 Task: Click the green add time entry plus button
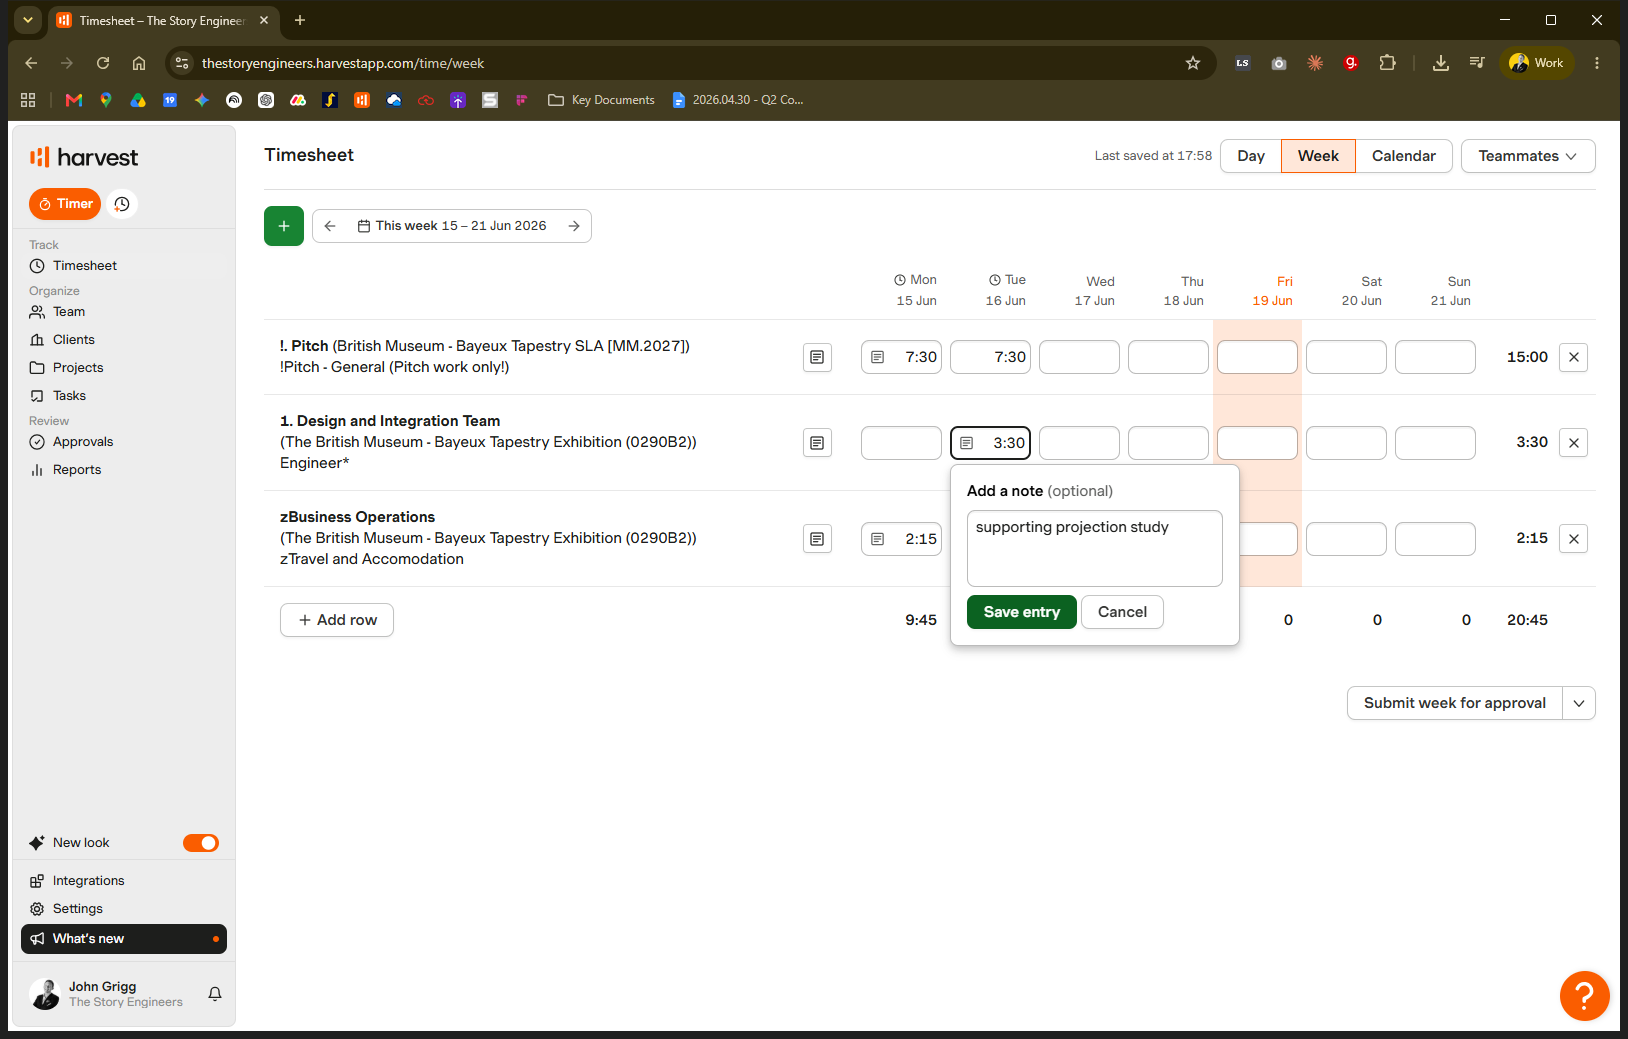click(284, 226)
